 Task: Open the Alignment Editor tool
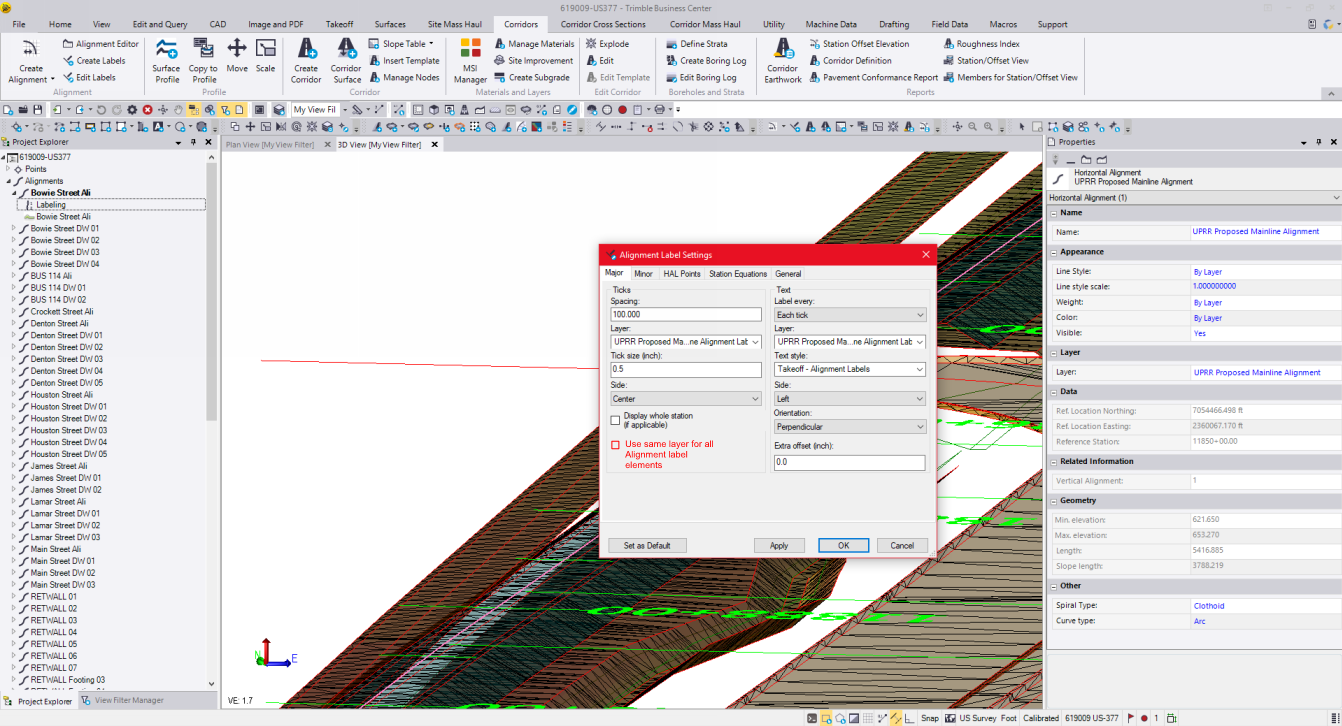point(100,44)
